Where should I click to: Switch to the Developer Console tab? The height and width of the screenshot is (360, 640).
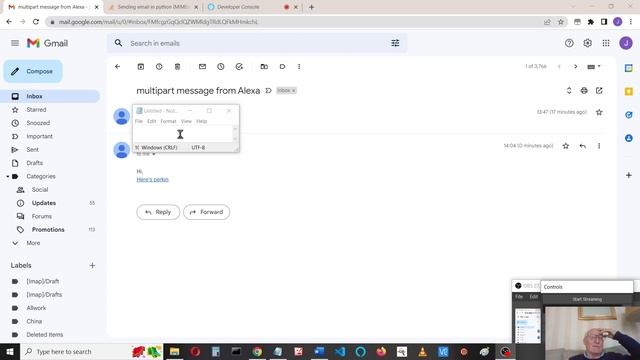click(x=238, y=7)
